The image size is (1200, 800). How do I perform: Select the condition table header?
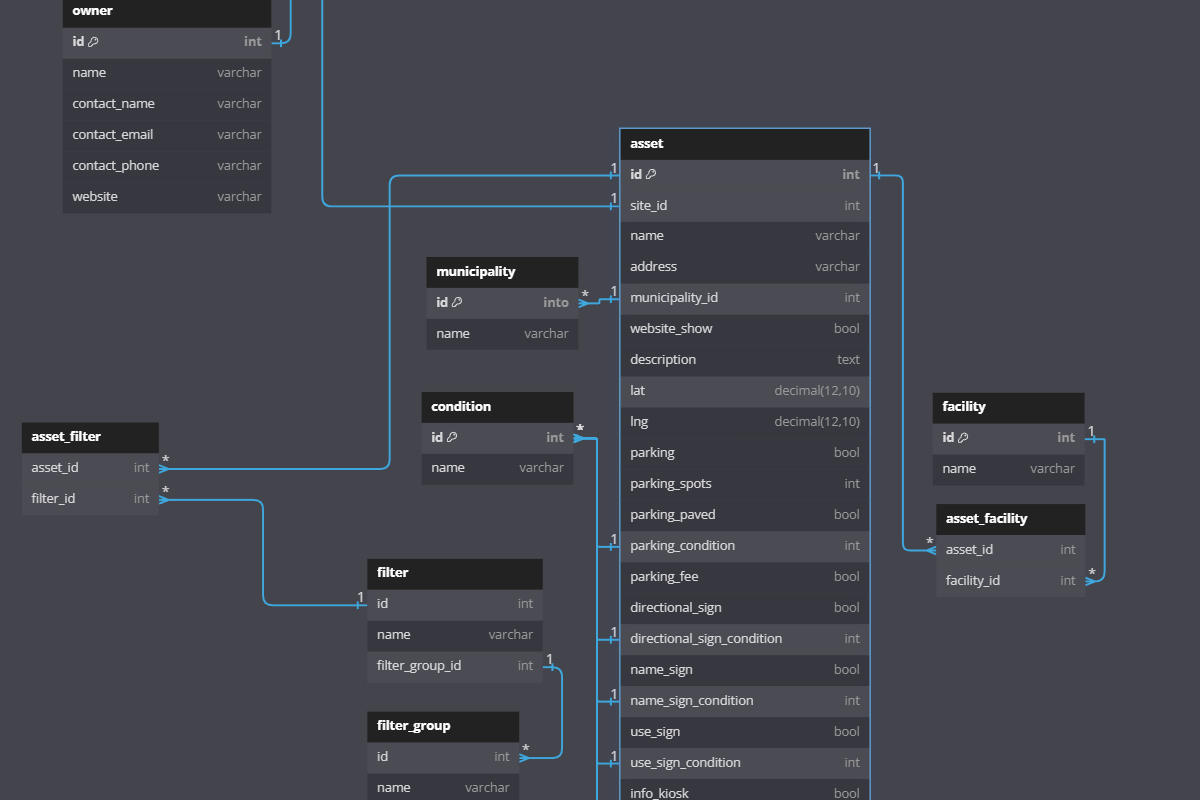[x=497, y=407]
